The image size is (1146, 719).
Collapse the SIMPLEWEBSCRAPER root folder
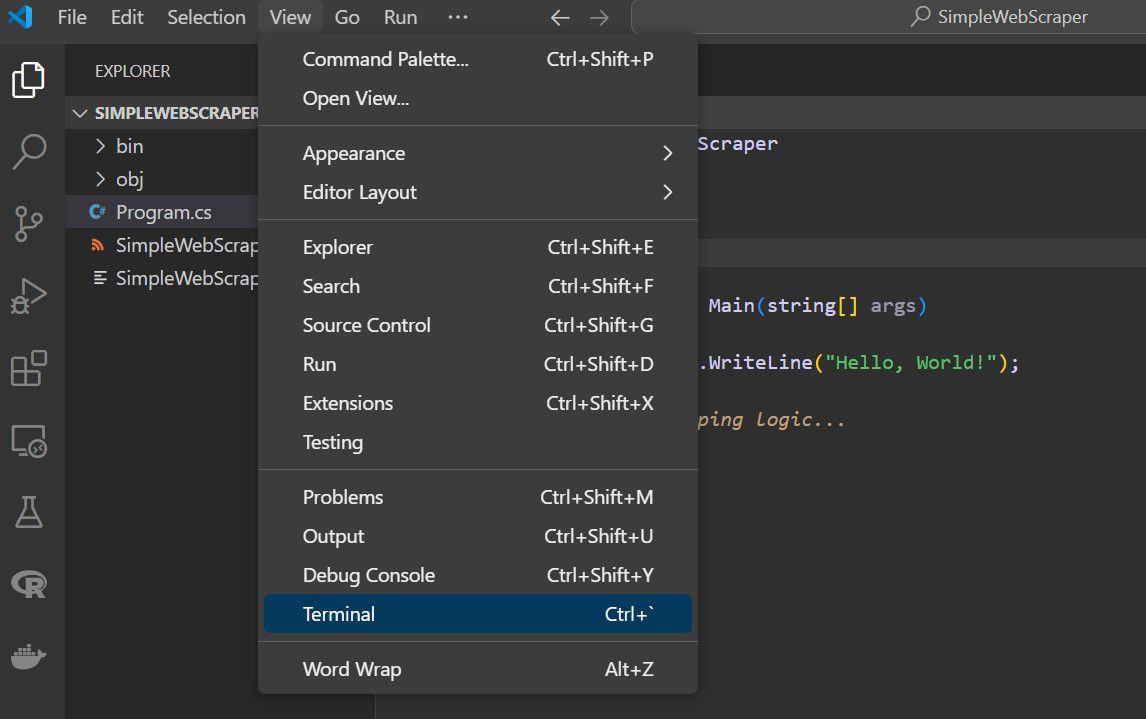tap(162, 113)
